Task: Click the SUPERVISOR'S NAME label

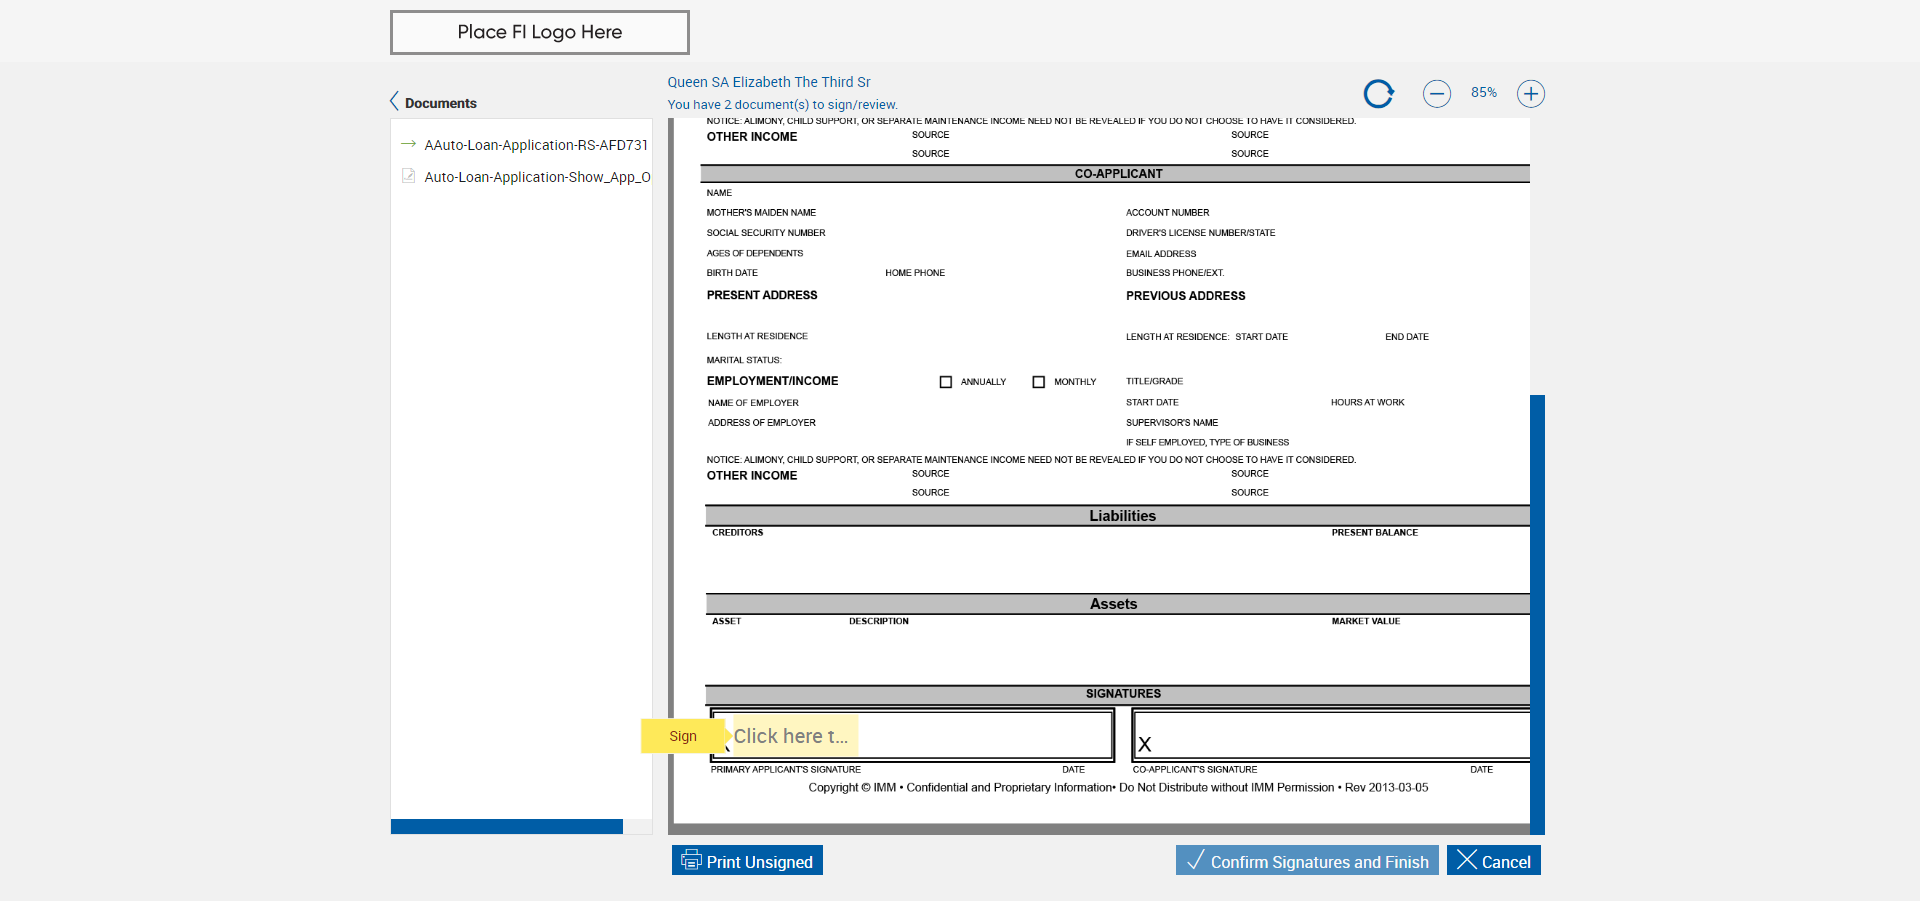Action: [1172, 423]
